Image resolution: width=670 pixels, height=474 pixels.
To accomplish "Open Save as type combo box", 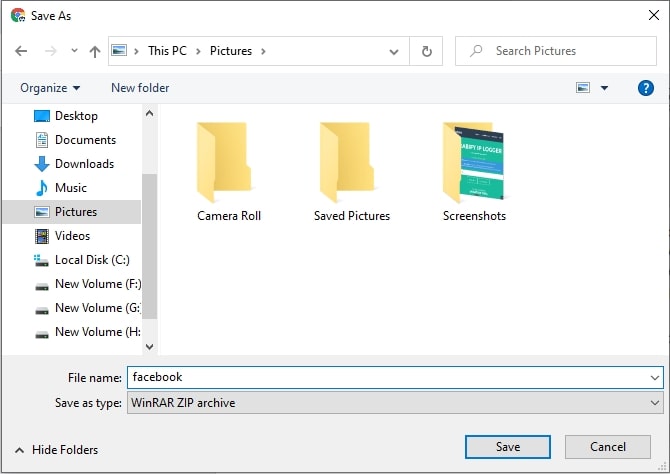I will [x=395, y=403].
